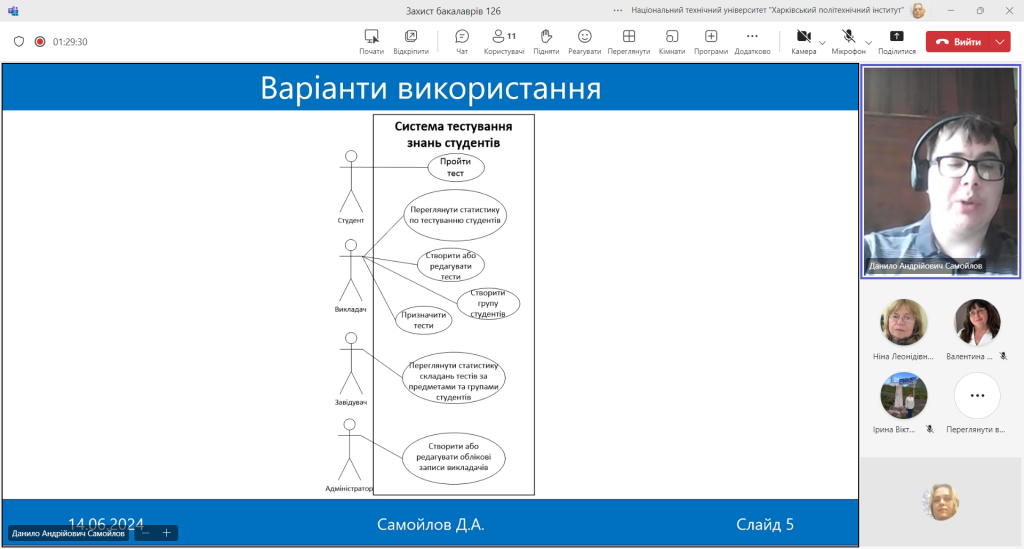Open the Реагувати reactions menu
Screen dimensions: 1024x549
tap(584, 42)
